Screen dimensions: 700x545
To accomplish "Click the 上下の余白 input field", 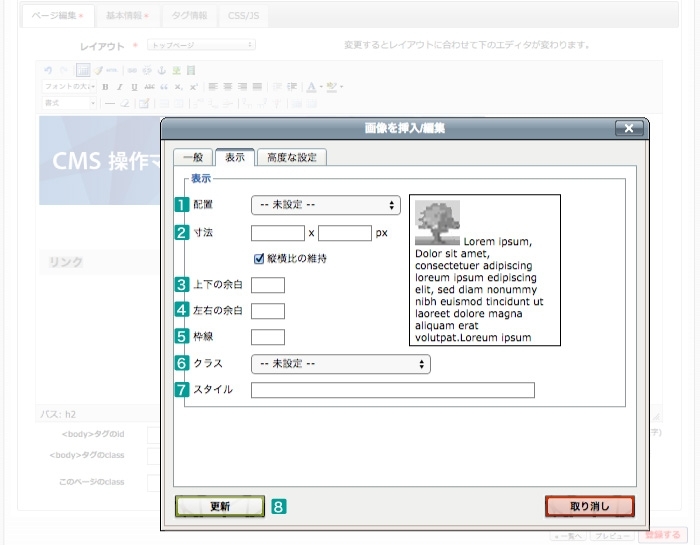I will (x=268, y=285).
